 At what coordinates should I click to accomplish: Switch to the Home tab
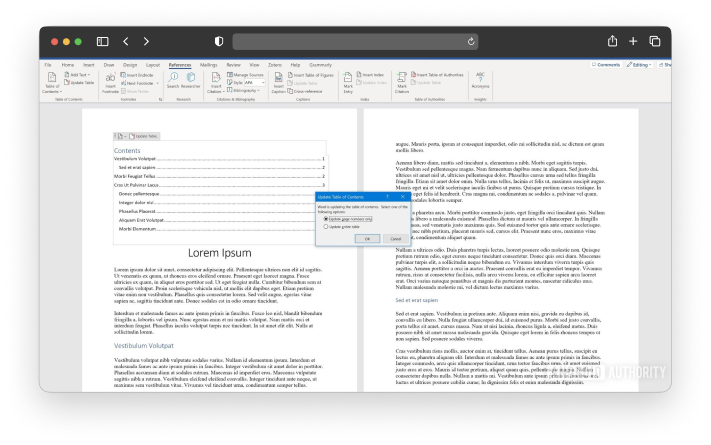68,65
